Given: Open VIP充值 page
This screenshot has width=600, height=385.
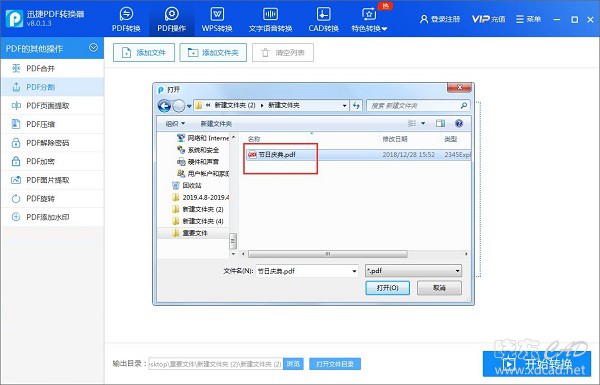Looking at the screenshot, I should 488,19.
